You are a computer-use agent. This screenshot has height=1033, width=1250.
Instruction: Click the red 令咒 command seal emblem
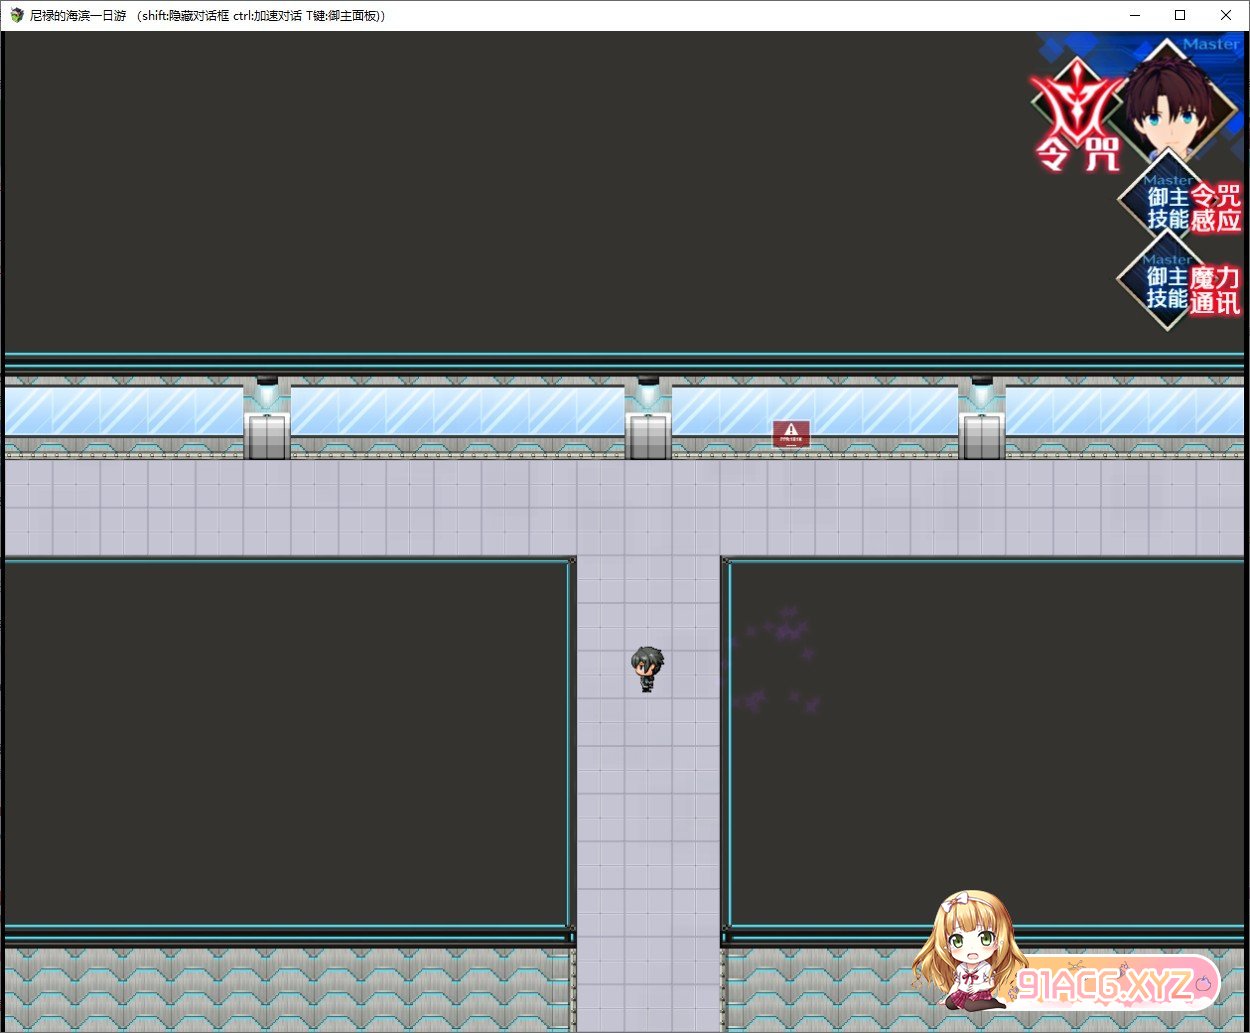click(x=1076, y=115)
